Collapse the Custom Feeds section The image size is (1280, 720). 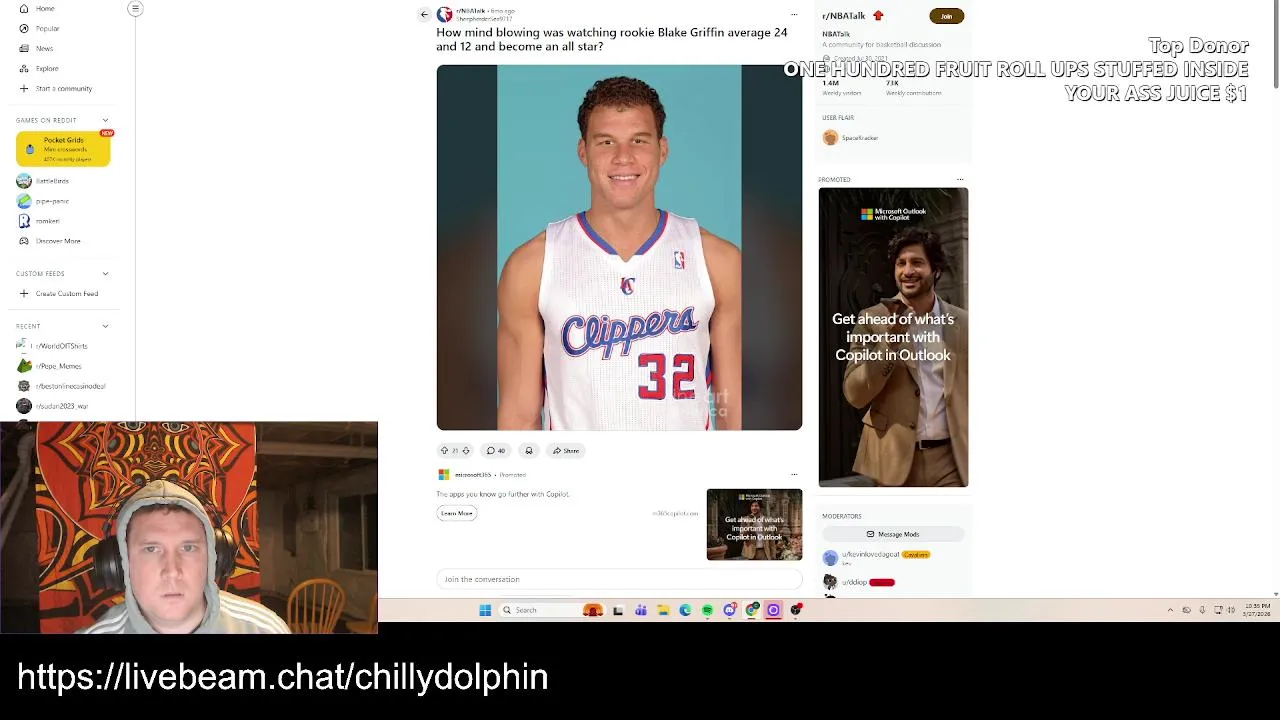(x=105, y=273)
